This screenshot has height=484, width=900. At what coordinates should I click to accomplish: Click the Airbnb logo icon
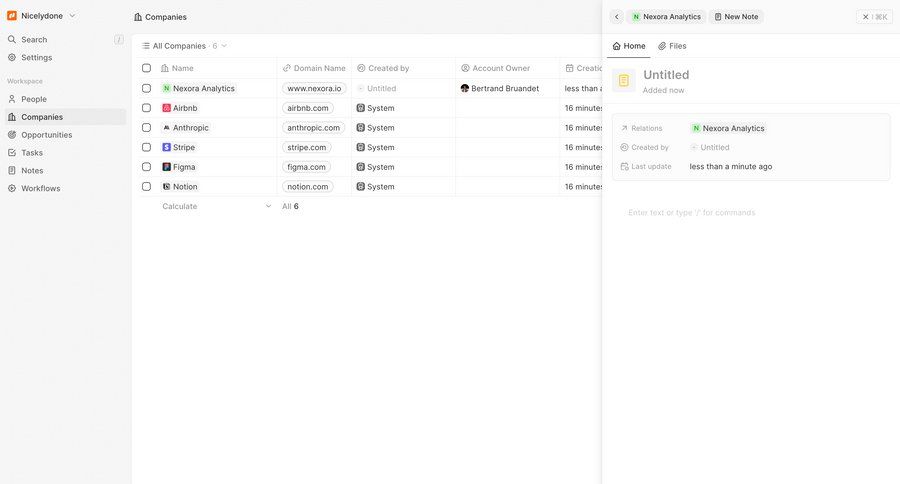[166, 108]
